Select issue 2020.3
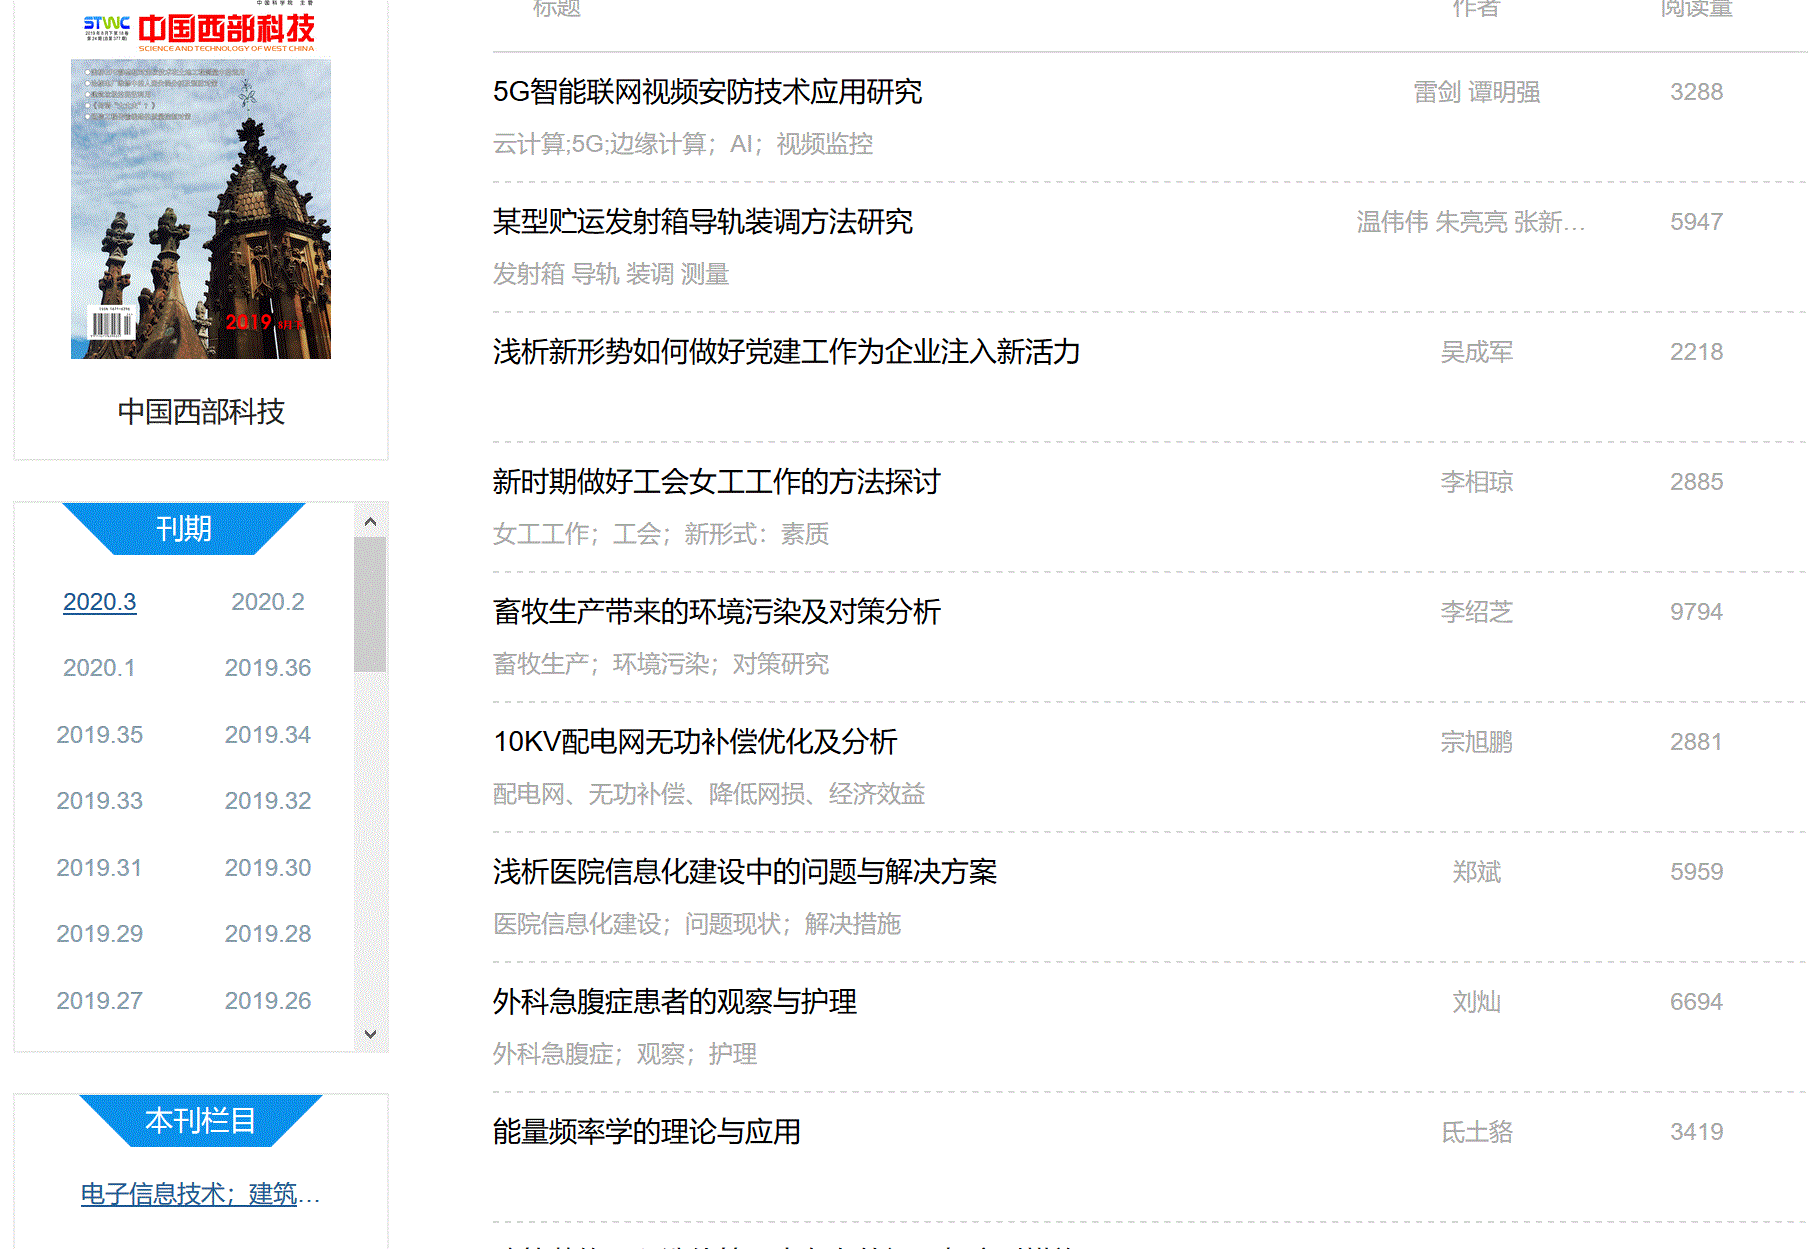Screen dimensions: 1808x1249 (x=99, y=602)
